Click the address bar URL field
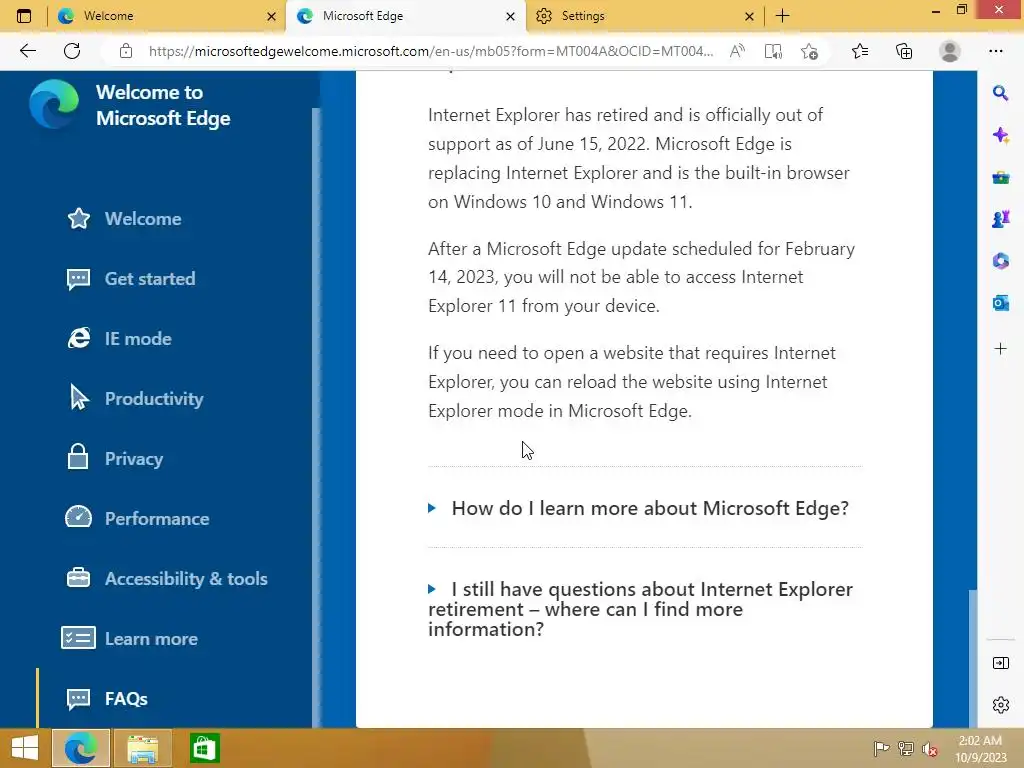The image size is (1024, 768). pyautogui.click(x=430, y=51)
